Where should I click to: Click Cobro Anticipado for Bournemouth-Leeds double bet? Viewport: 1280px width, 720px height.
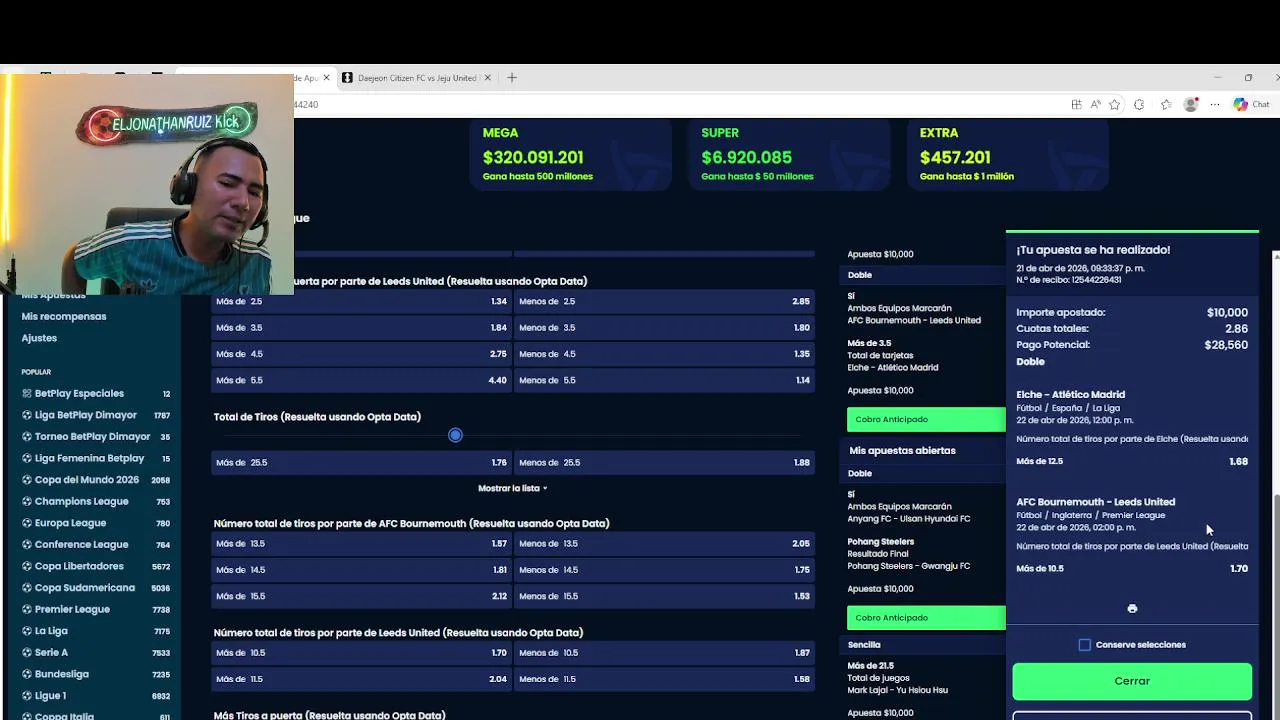point(926,420)
